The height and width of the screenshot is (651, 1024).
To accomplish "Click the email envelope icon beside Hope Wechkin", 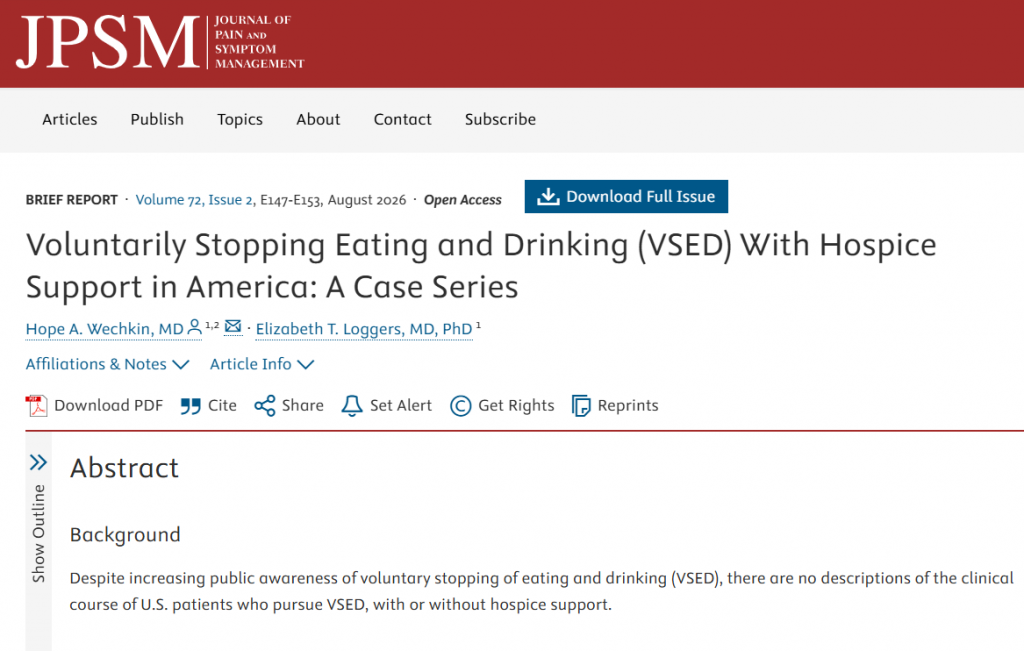I will click(233, 326).
